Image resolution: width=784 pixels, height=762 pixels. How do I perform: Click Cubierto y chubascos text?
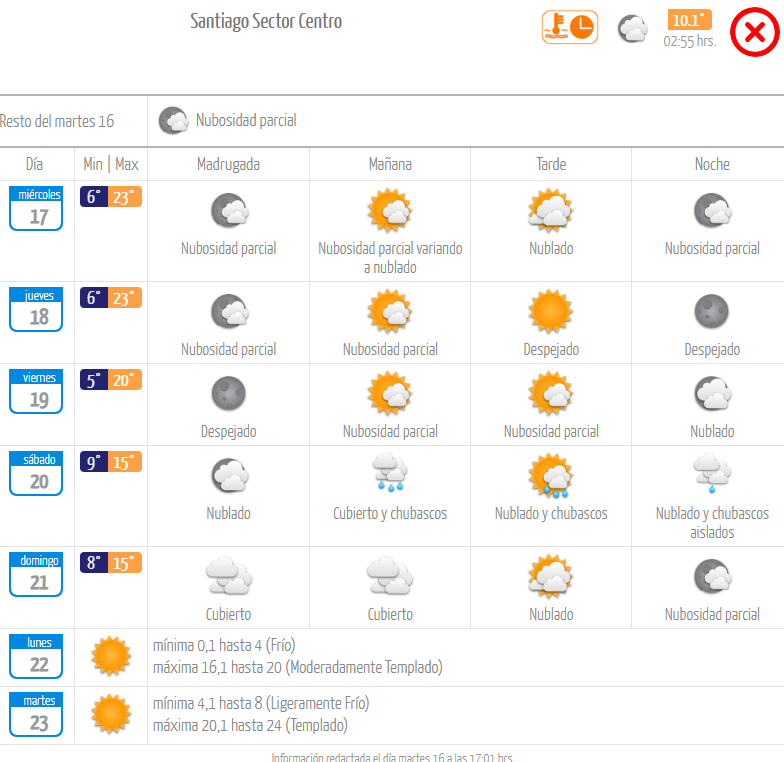pyautogui.click(x=390, y=514)
